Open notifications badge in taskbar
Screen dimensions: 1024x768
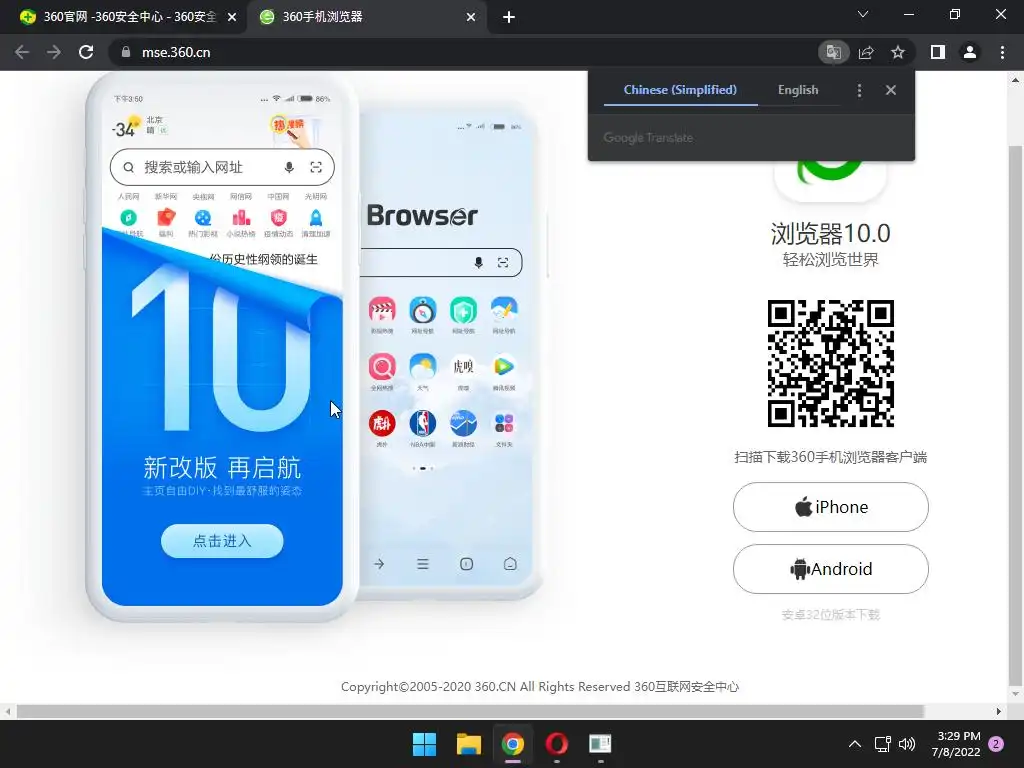pyautogui.click(x=996, y=744)
